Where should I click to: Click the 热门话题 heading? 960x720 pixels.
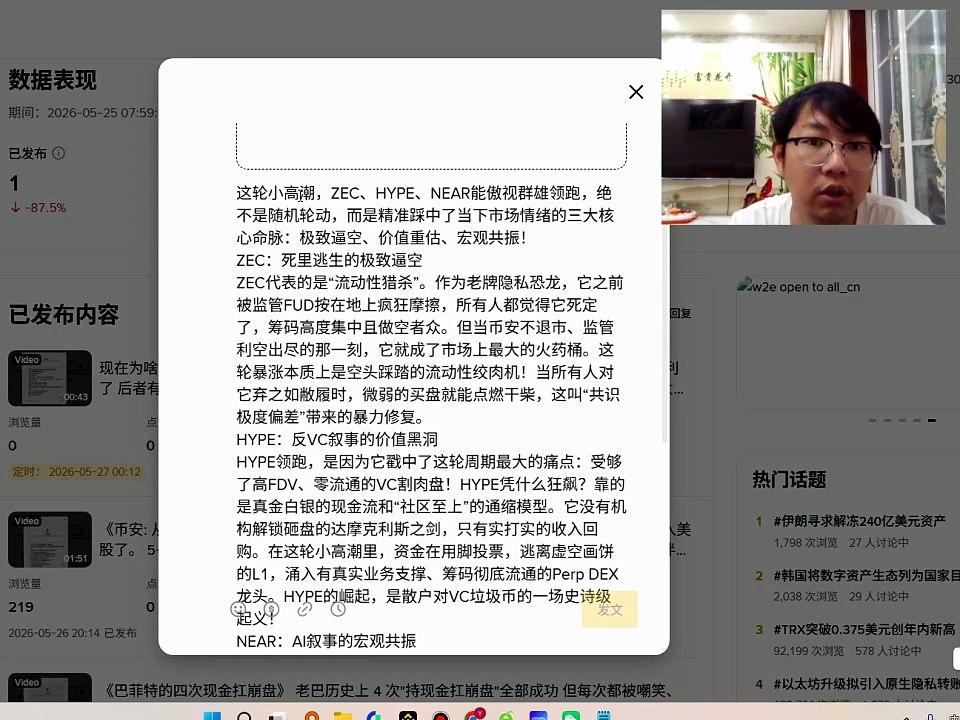pyautogui.click(x=789, y=479)
